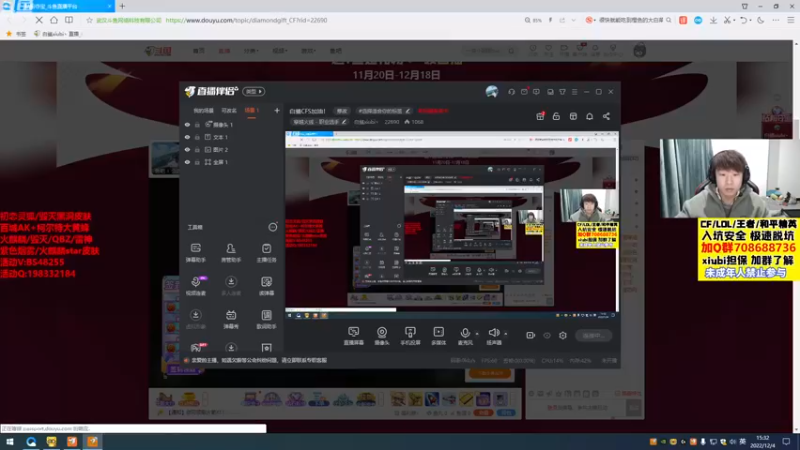The image size is (800, 450).
Task: Expand the 视频 menu on Douyu page
Action: click(279, 51)
